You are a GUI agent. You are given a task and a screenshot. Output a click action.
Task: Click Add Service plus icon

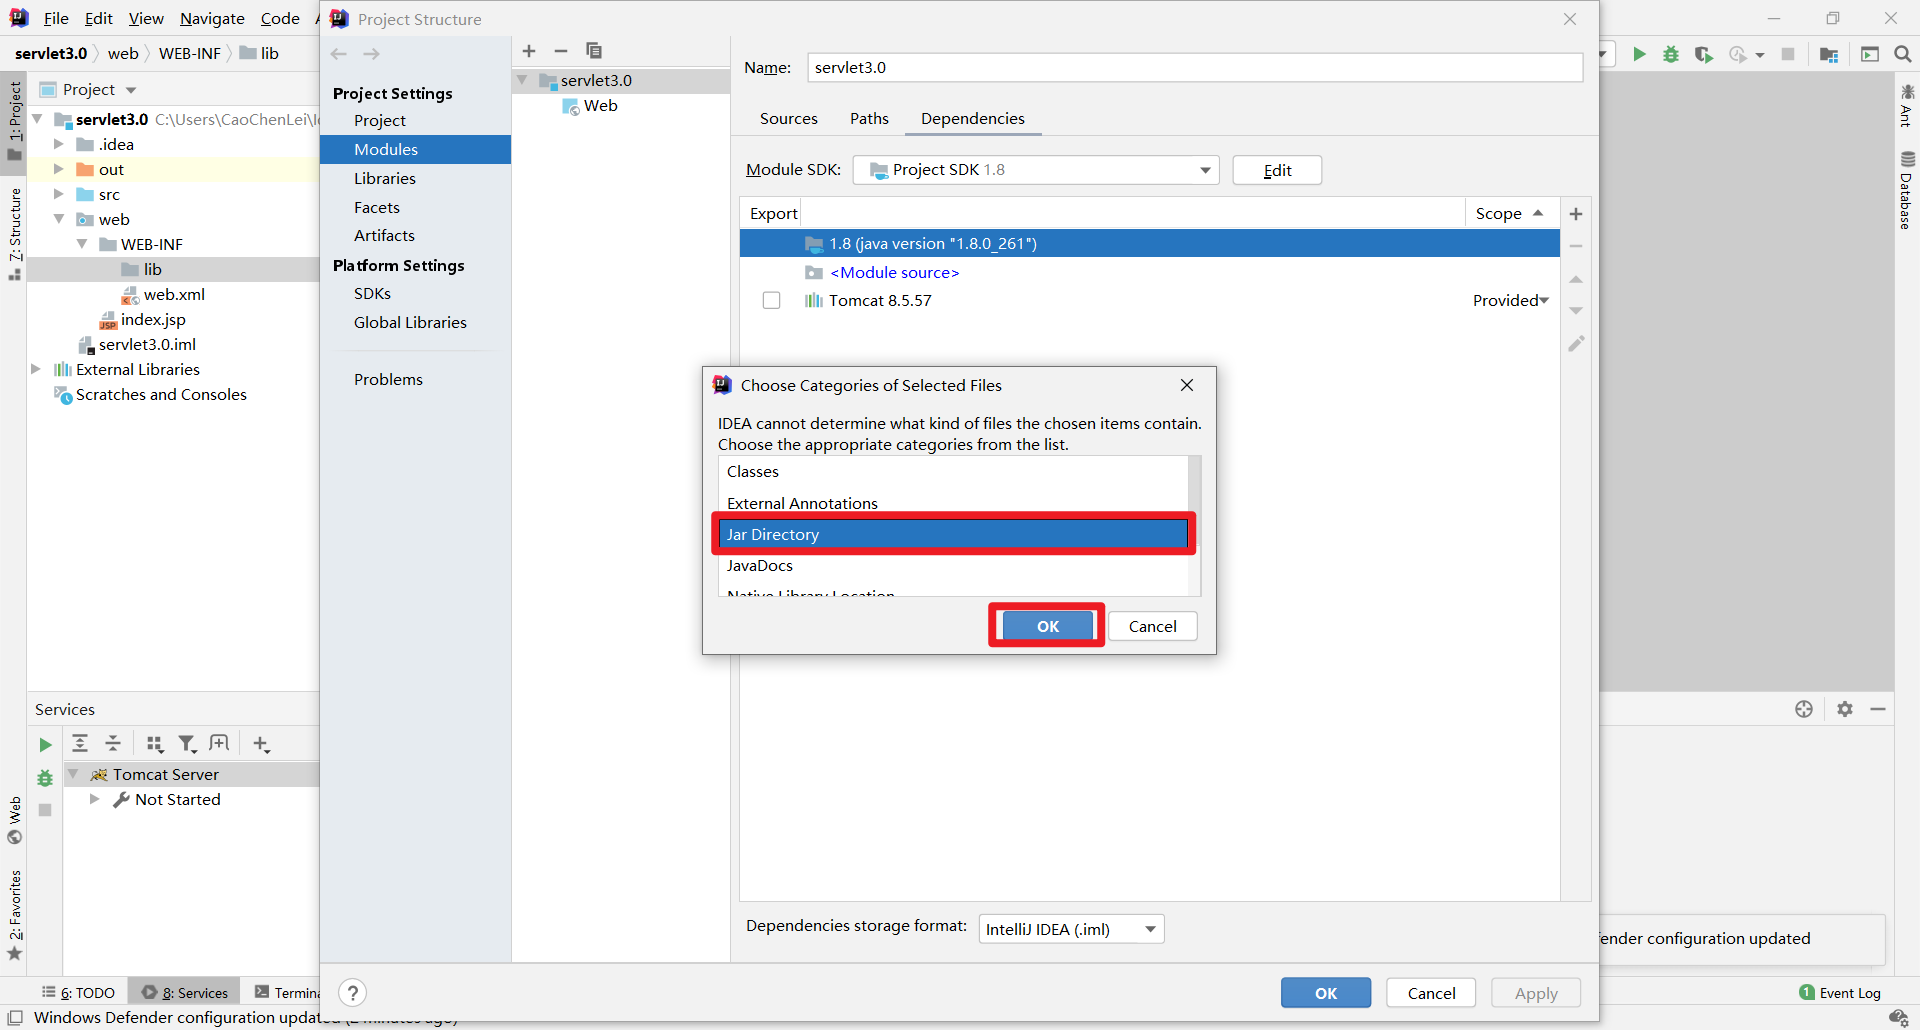coord(261,743)
